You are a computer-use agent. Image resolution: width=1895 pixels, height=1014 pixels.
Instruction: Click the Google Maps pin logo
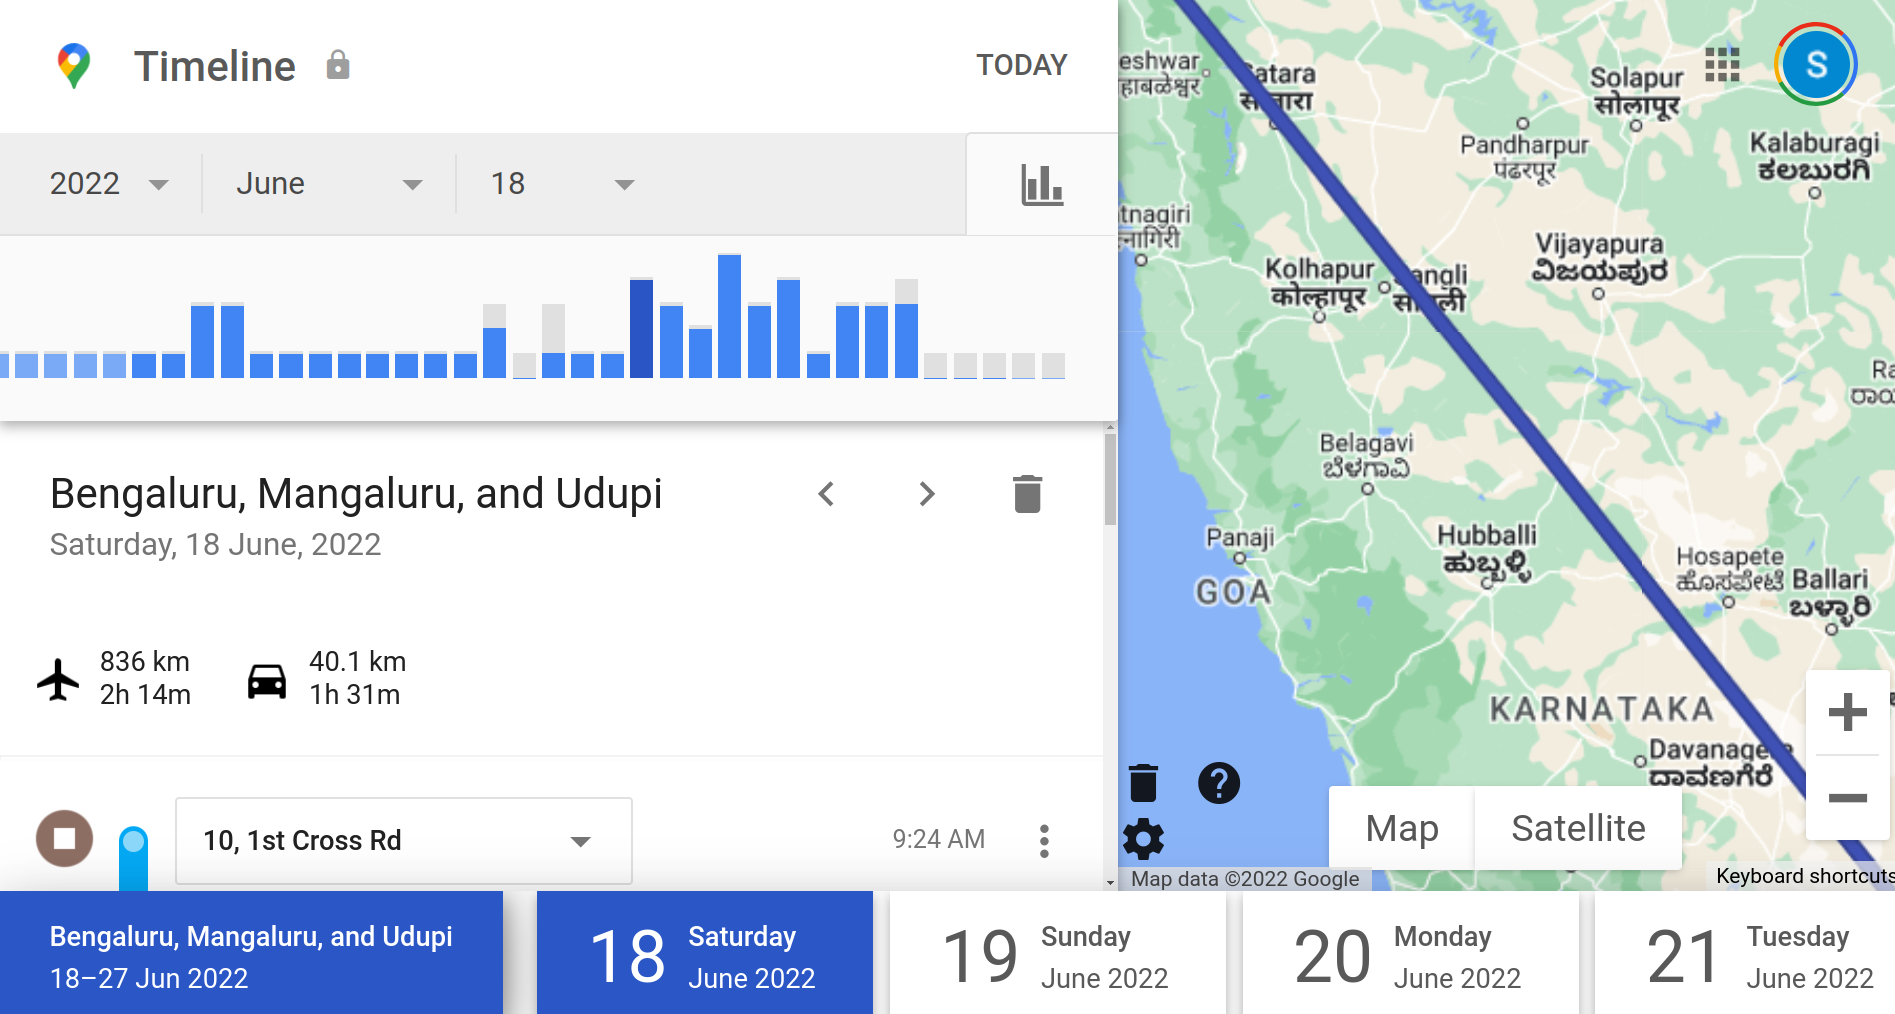[74, 66]
